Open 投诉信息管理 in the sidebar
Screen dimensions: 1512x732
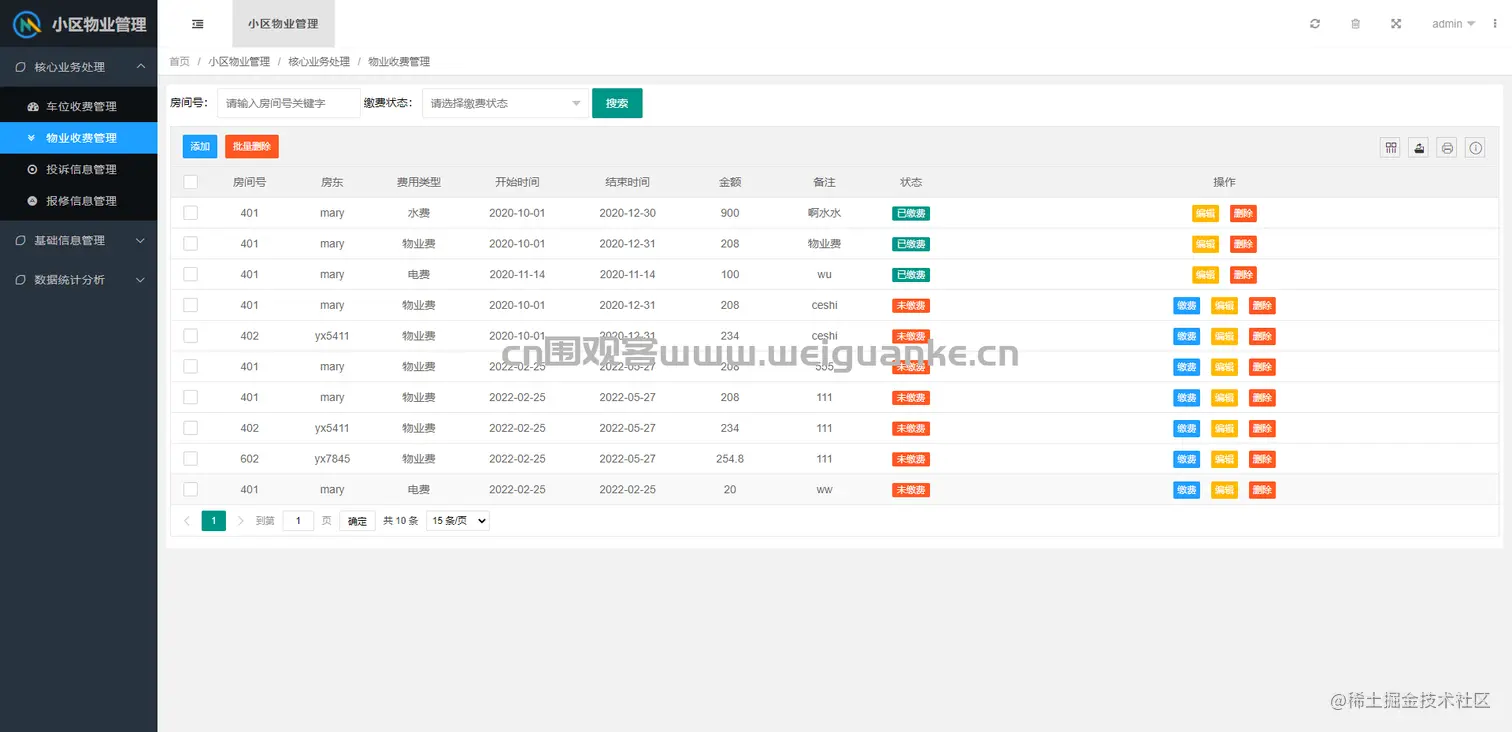(x=79, y=169)
